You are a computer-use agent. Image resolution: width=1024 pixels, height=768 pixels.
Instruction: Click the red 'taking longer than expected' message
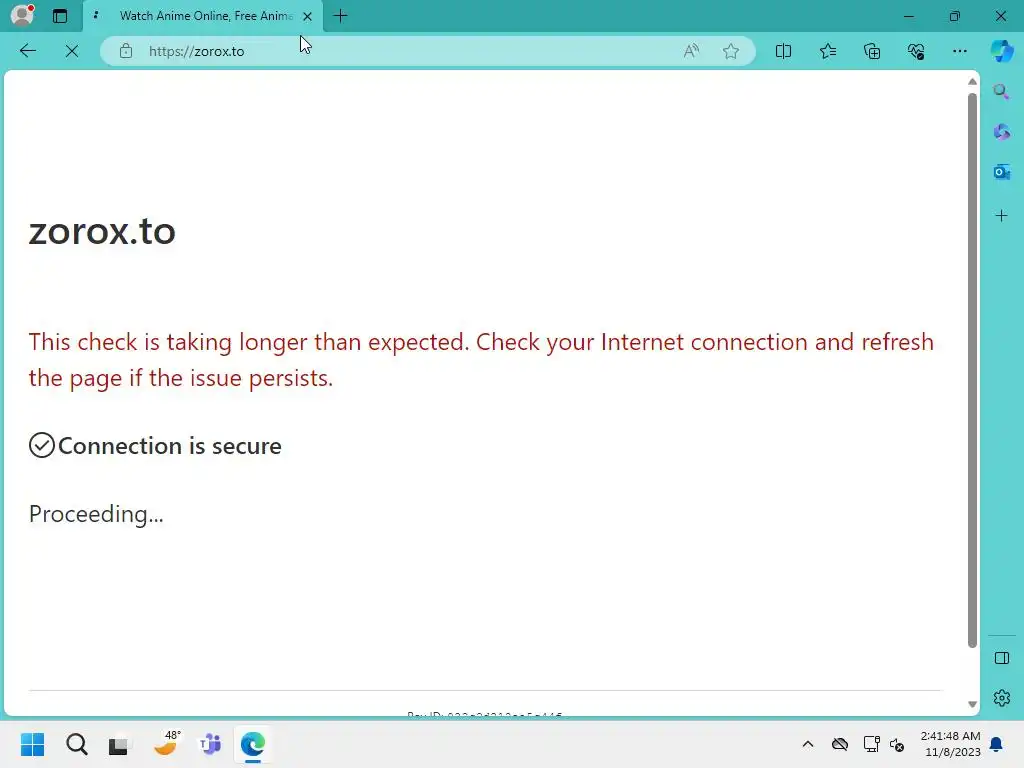[481, 360]
